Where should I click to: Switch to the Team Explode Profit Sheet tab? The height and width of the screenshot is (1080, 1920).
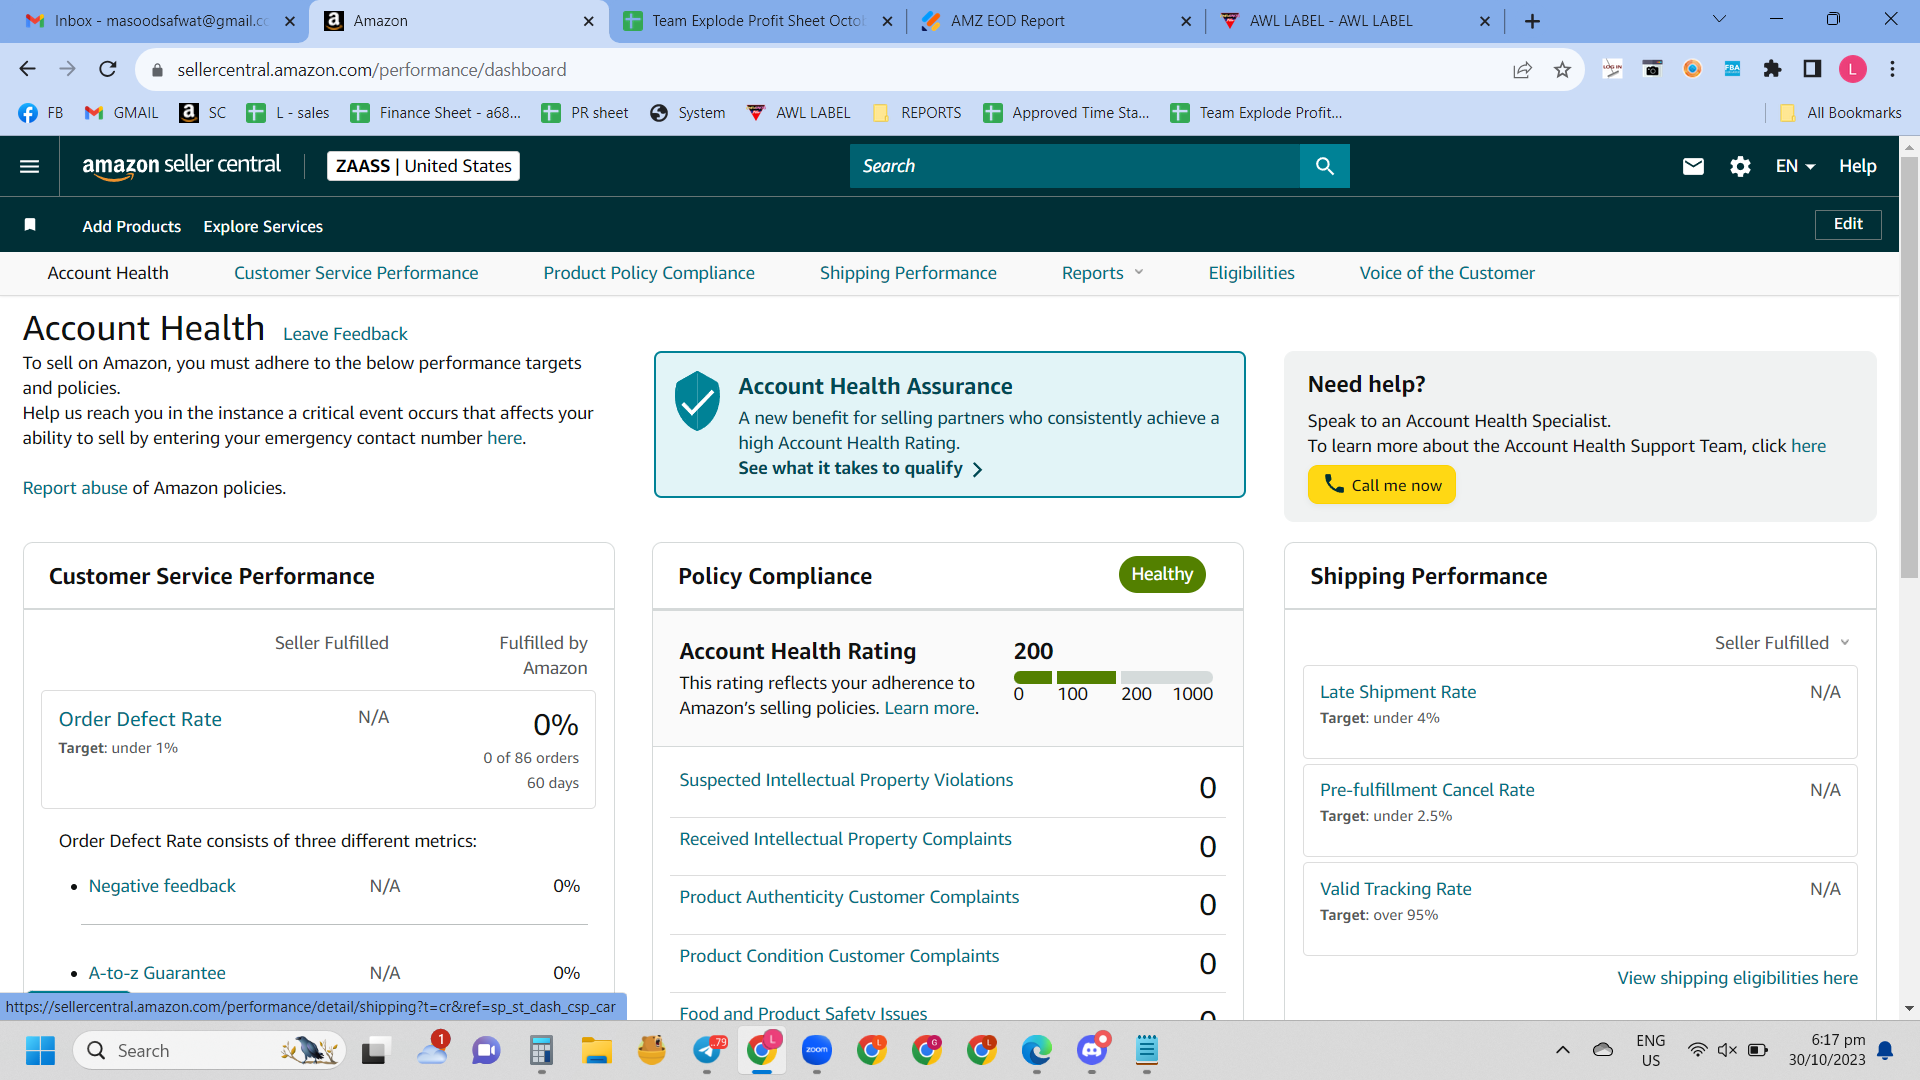point(757,21)
